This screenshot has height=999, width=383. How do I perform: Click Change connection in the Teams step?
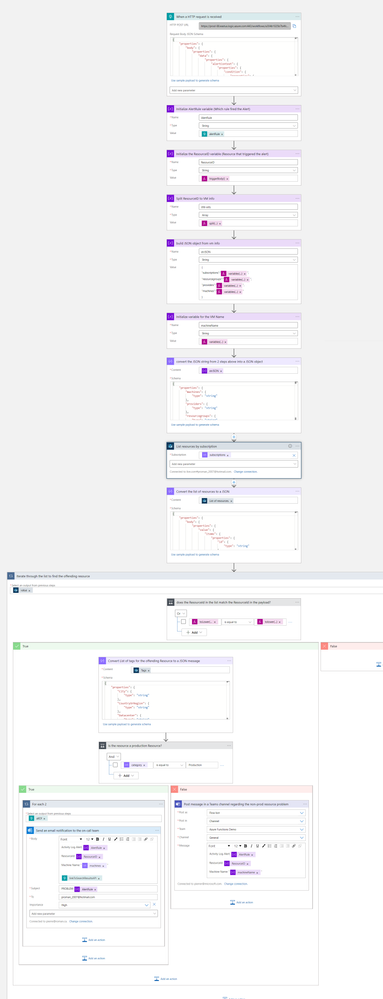235,884
